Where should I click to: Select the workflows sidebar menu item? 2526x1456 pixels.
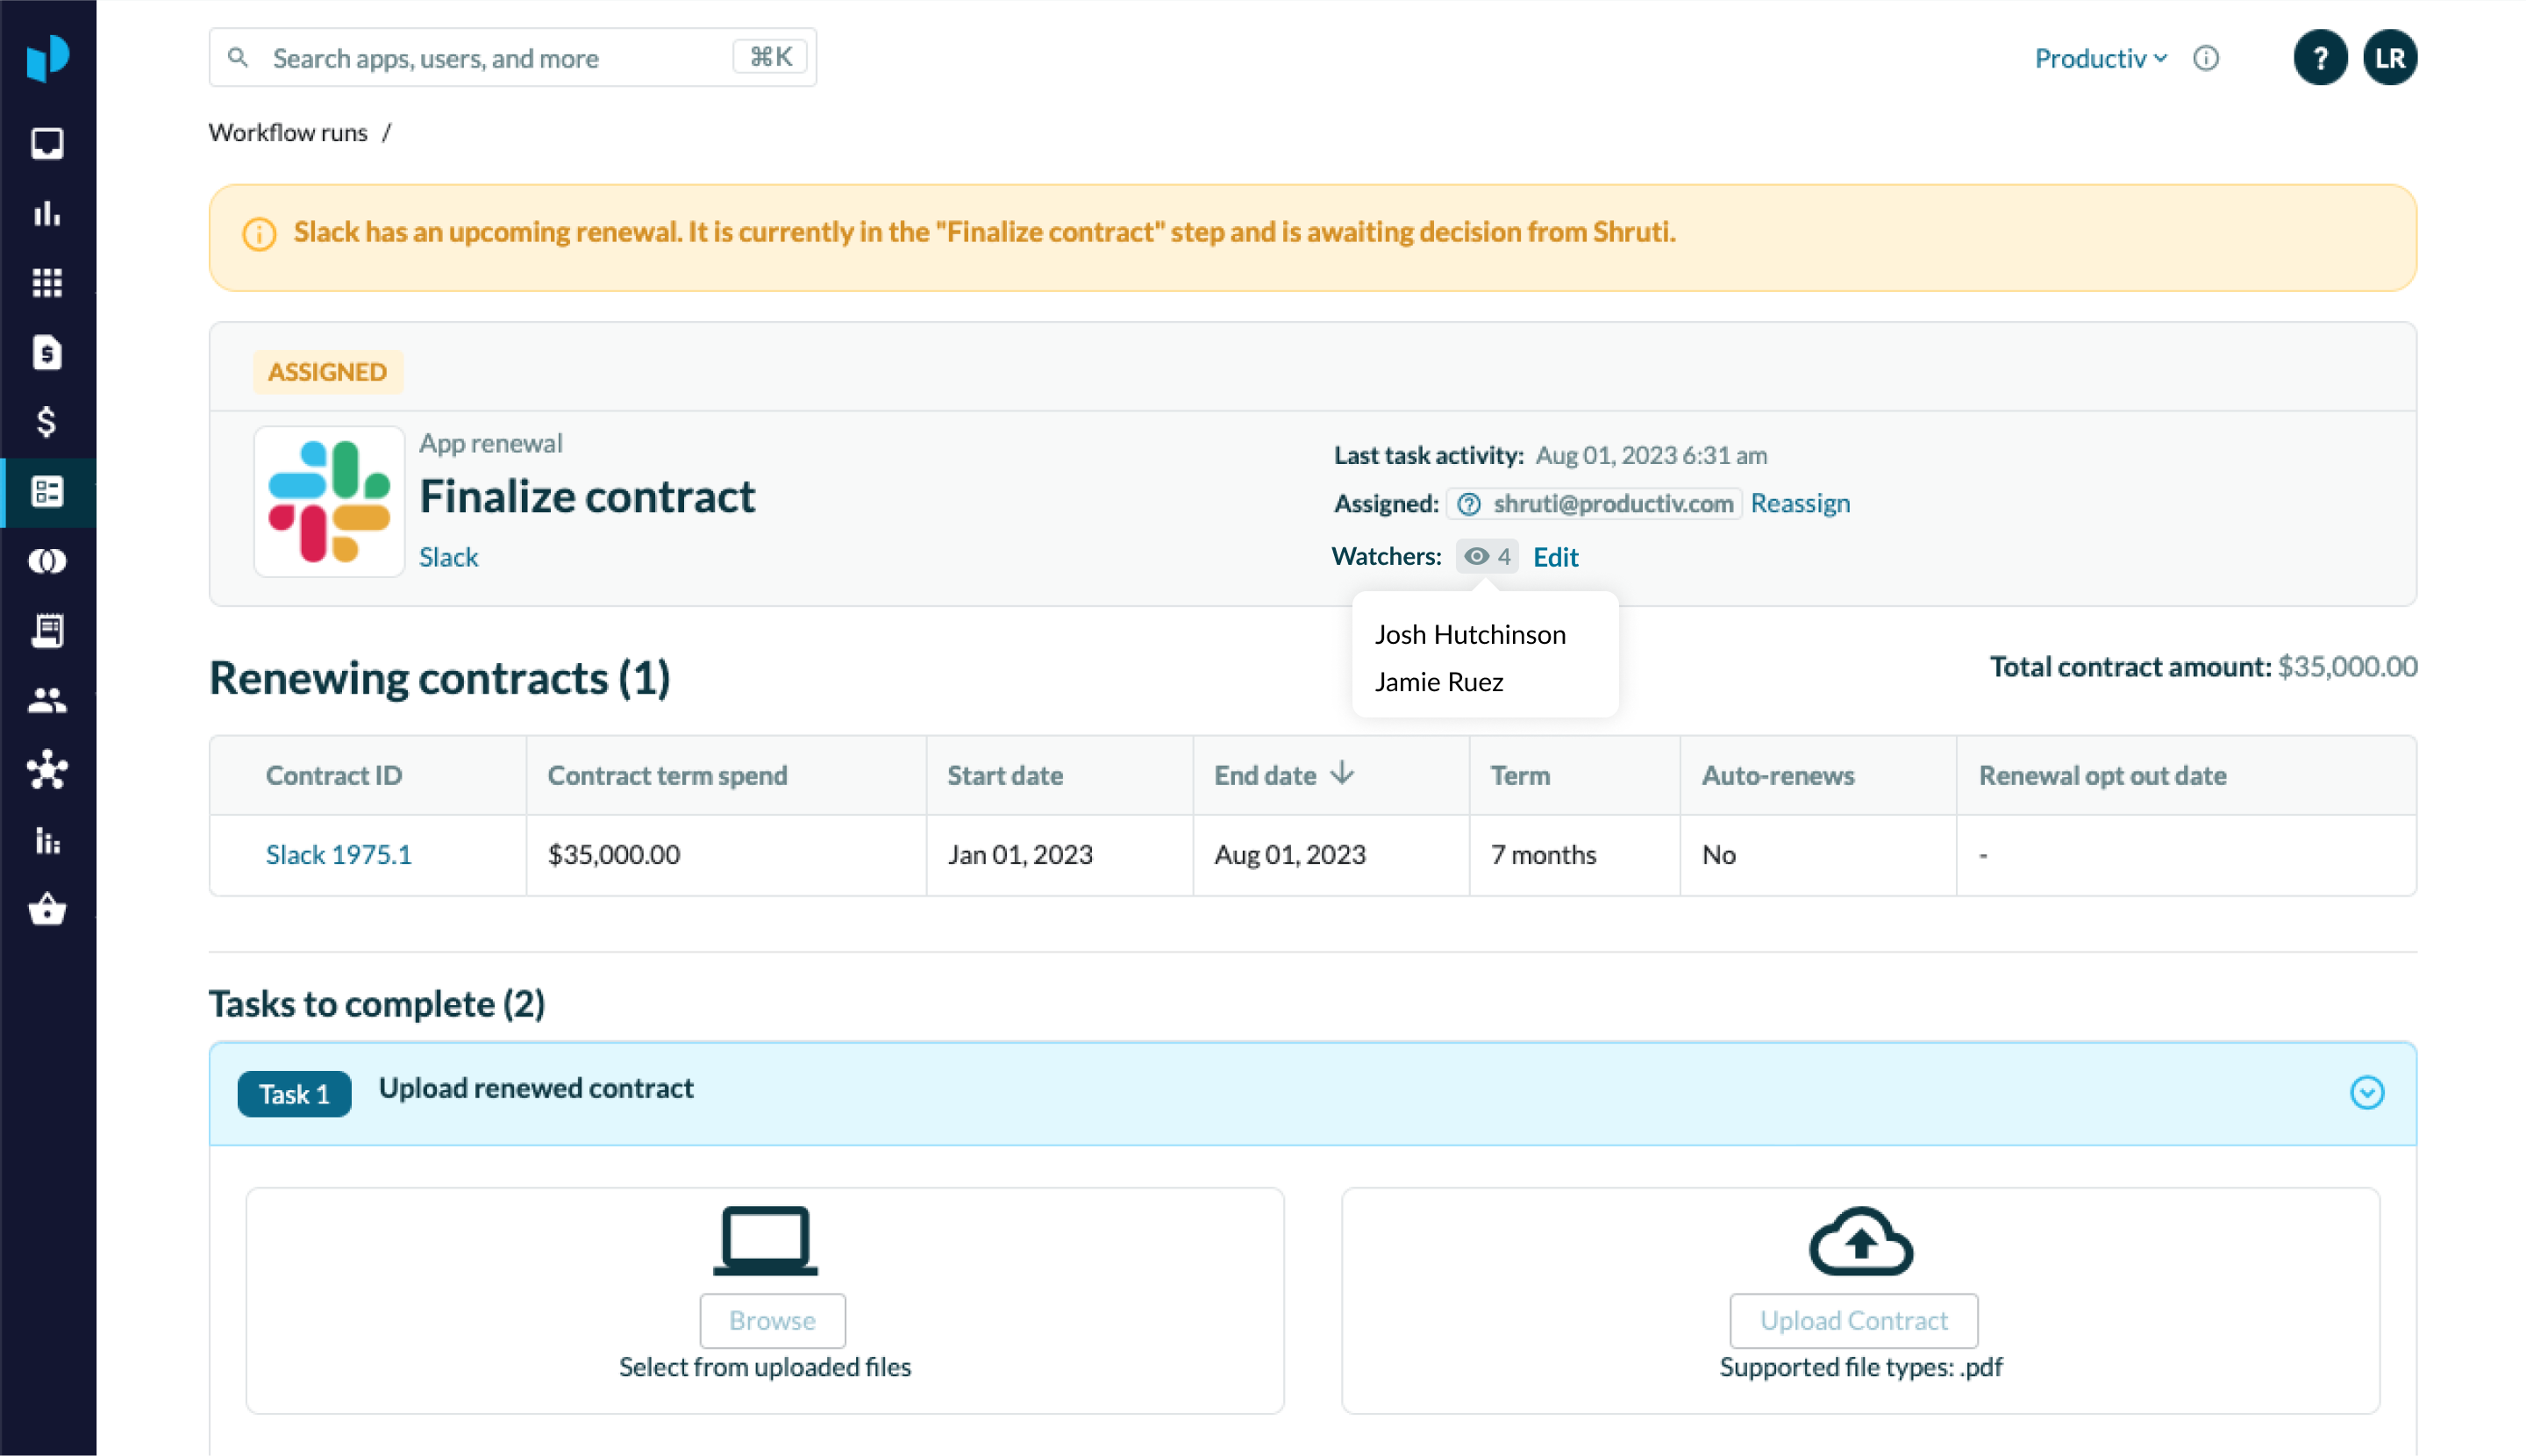pos(47,492)
